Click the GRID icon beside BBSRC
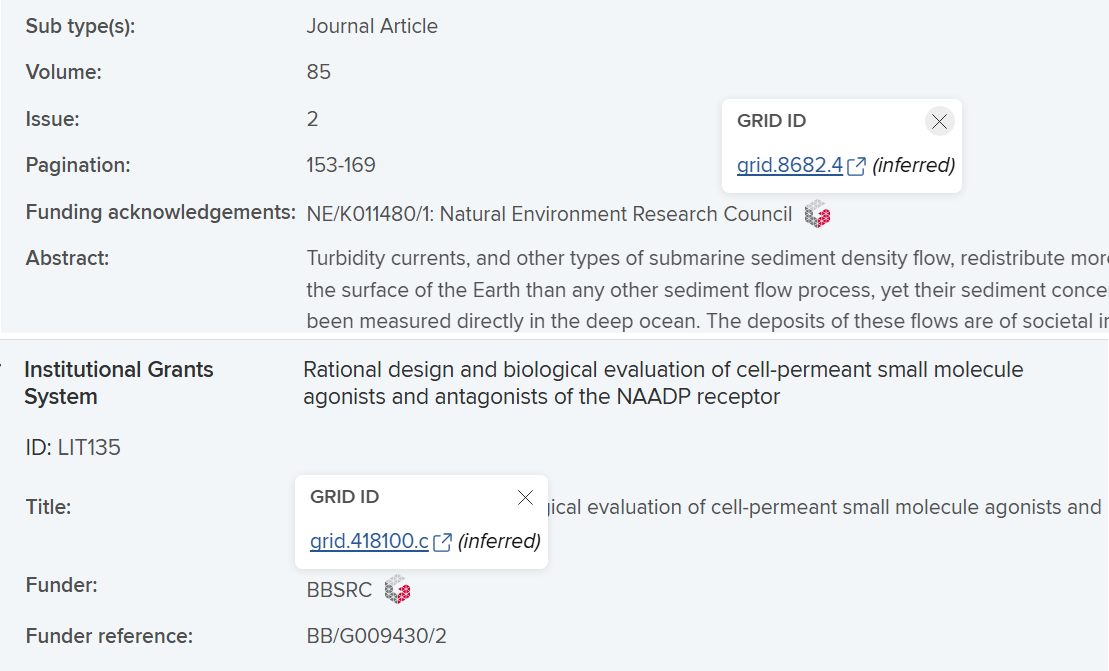 click(398, 590)
